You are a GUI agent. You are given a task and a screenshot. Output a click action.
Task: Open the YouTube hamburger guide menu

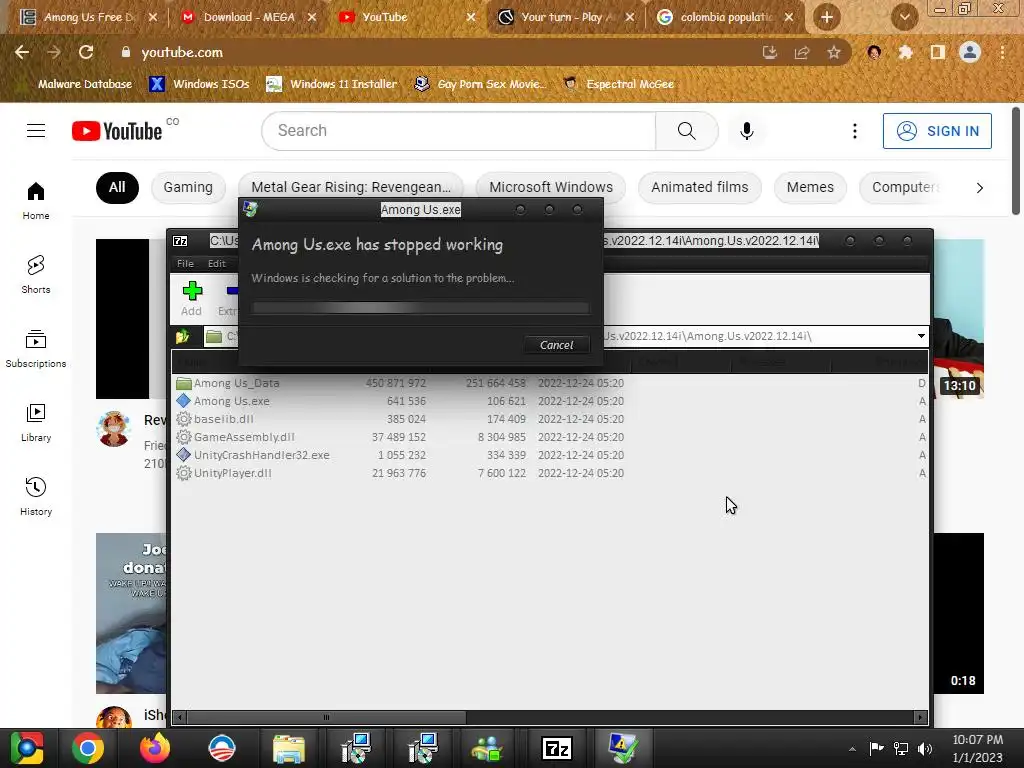[x=36, y=131]
